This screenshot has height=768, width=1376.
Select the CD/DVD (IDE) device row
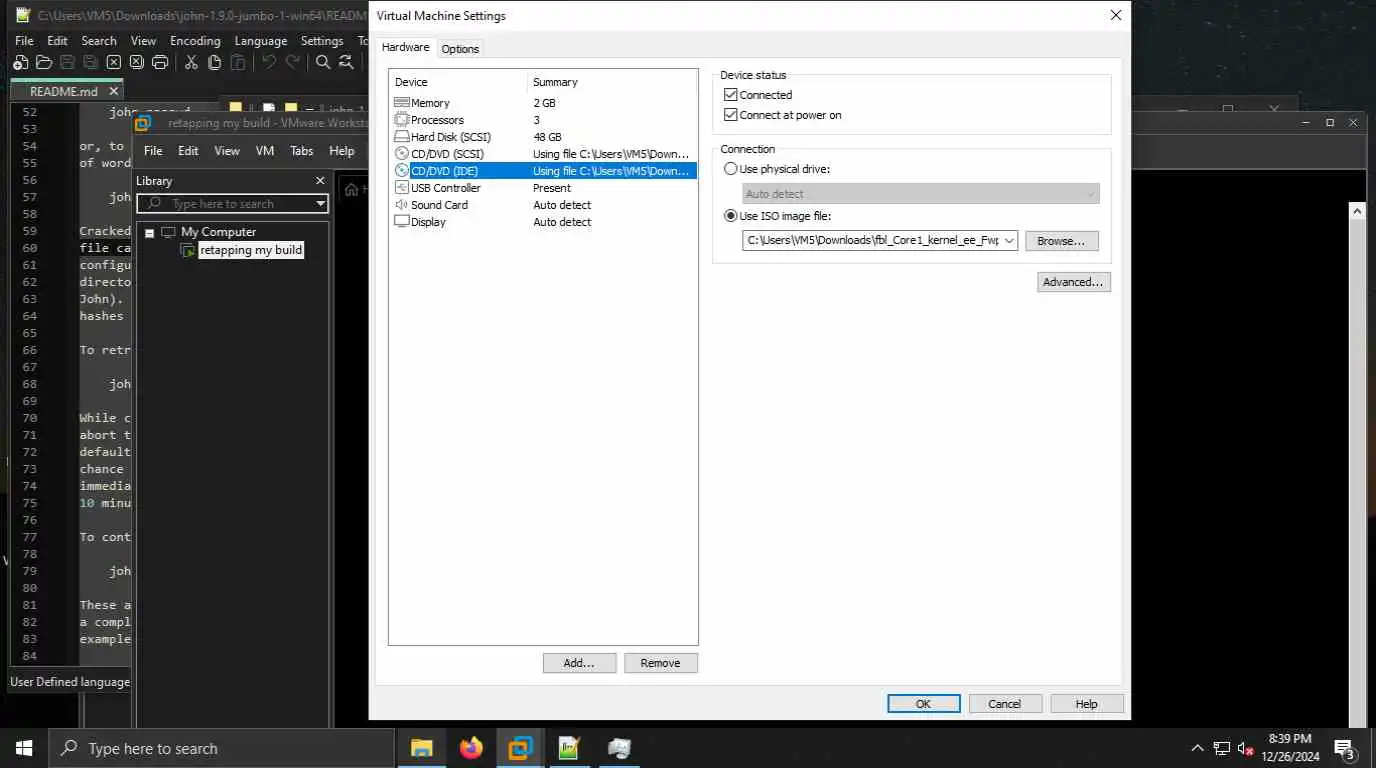[543, 171]
